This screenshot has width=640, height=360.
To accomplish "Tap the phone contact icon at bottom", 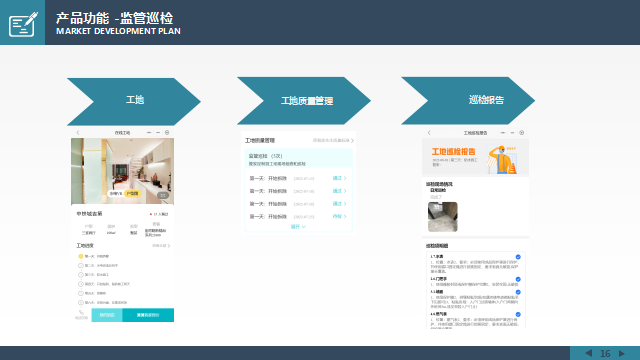I will 81,314.
